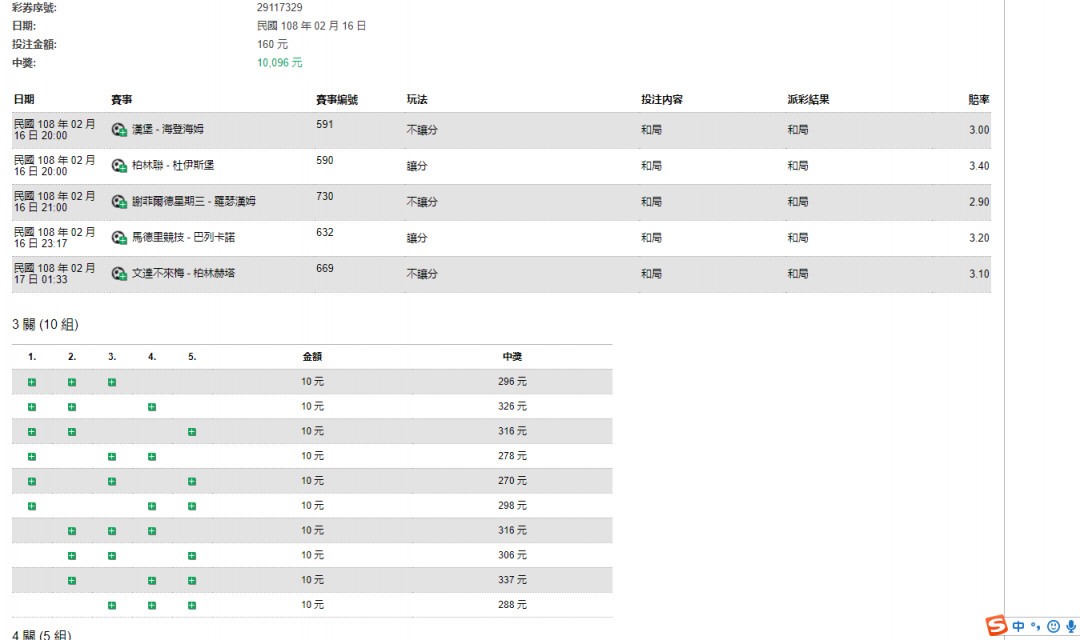Image resolution: width=1080 pixels, height=640 pixels.
Task: Click the Sogou input method logo
Action: [x=997, y=626]
